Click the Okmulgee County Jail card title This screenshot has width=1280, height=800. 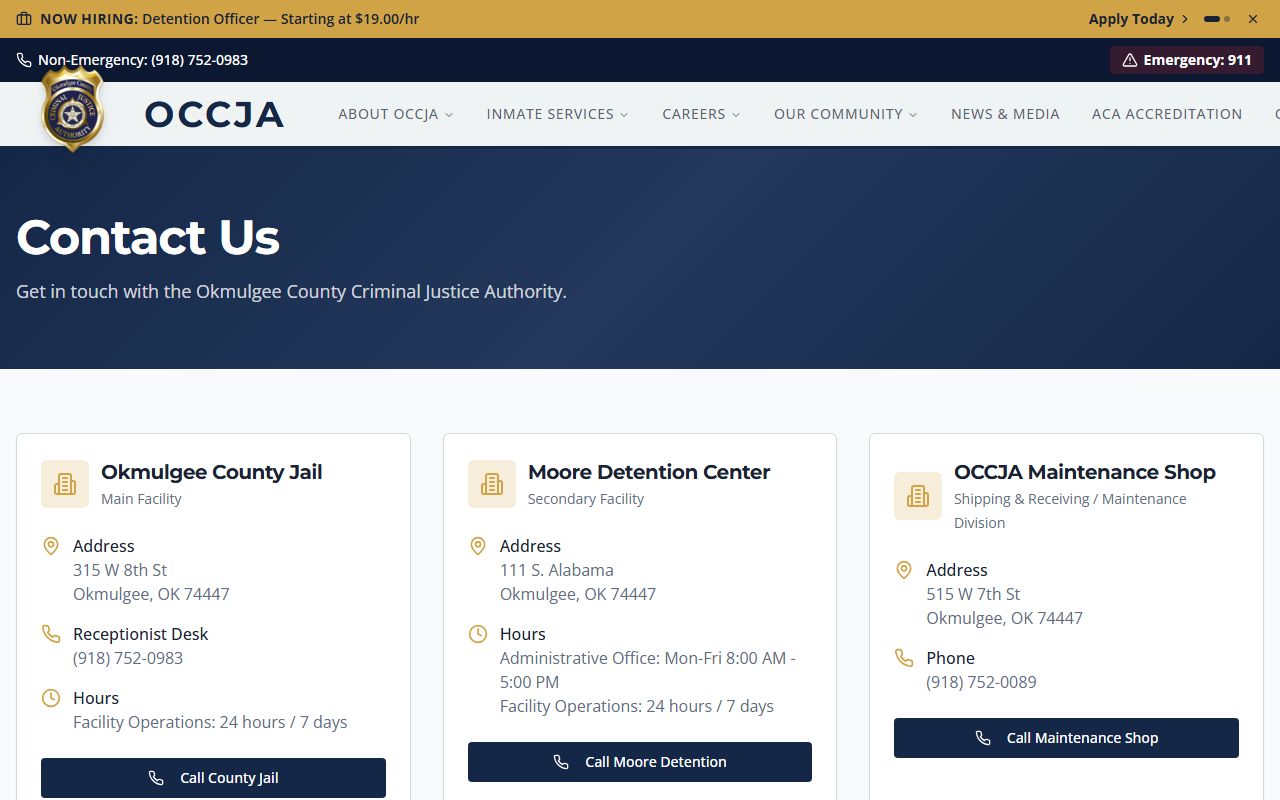[212, 472]
